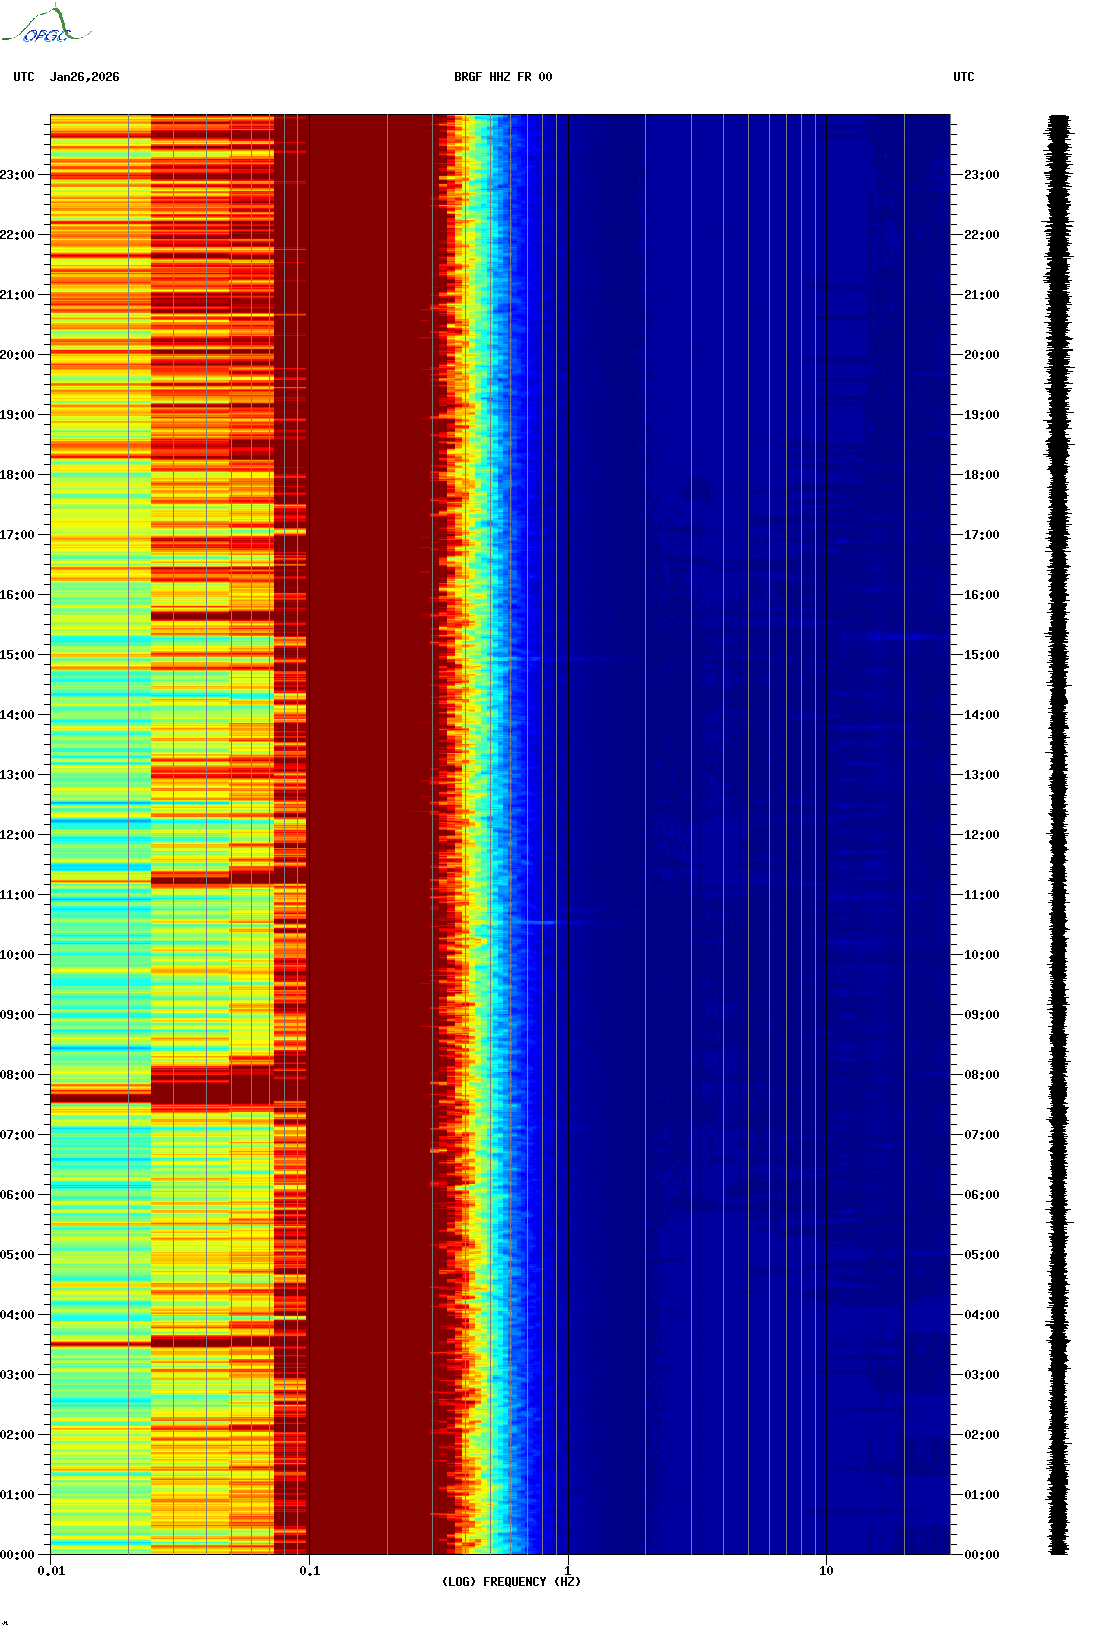Click the UTC label beside the date
The height and width of the screenshot is (1634, 1102).
[x=24, y=77]
